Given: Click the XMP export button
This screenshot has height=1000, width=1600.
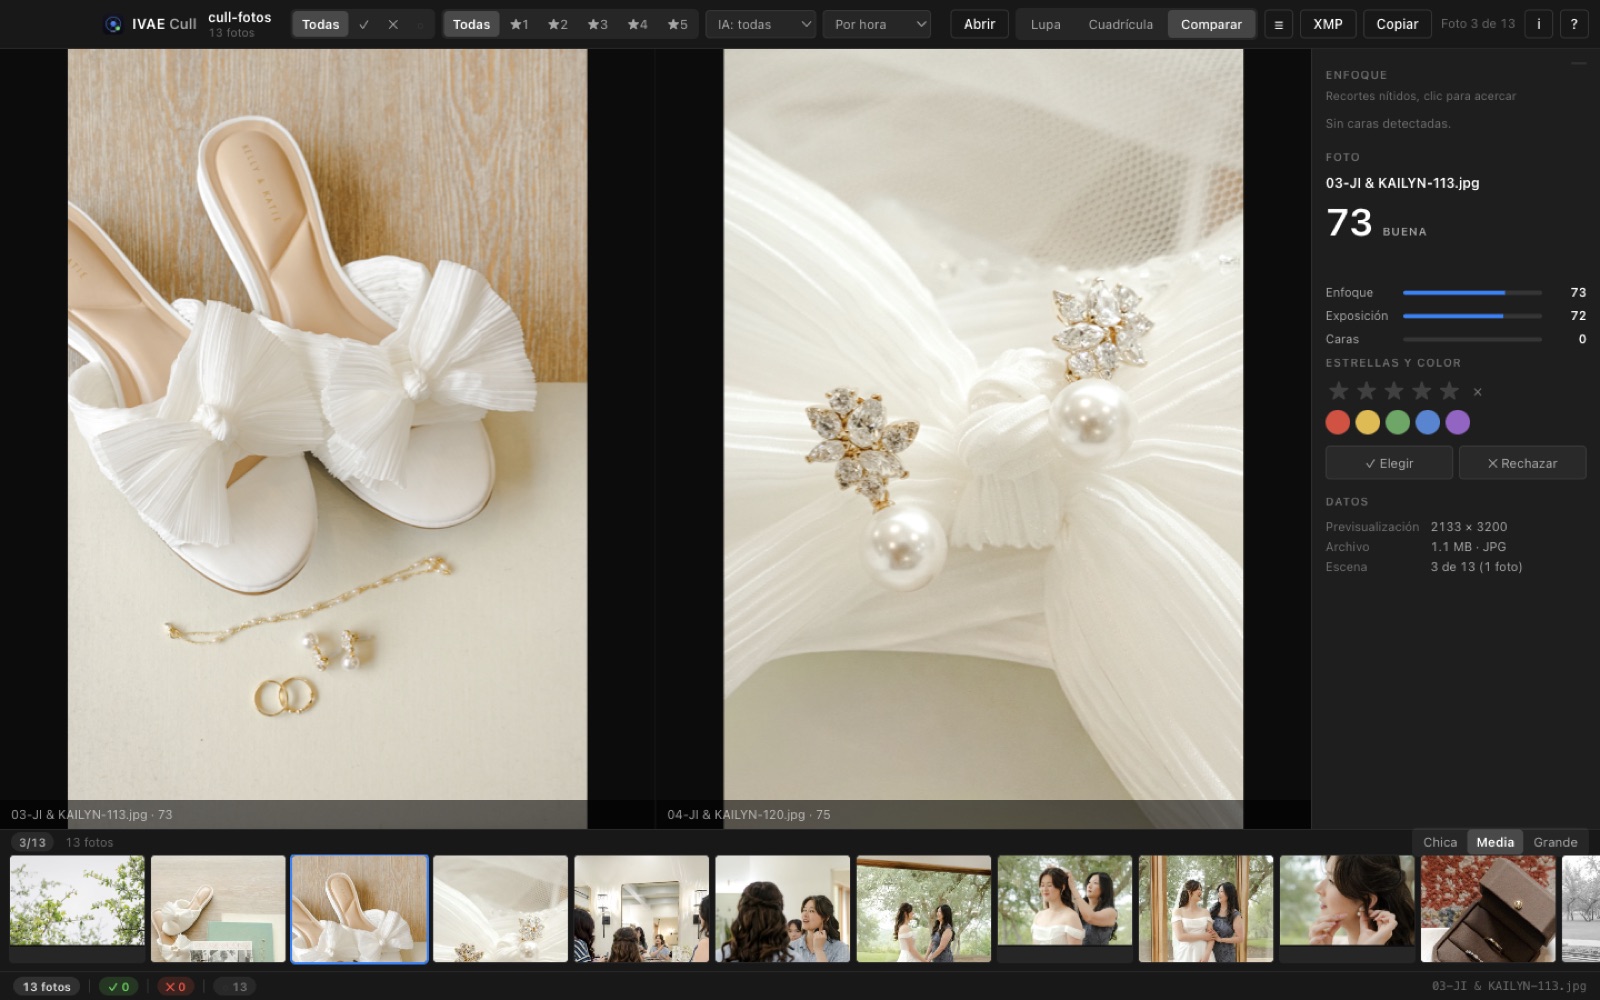Looking at the screenshot, I should (1328, 24).
